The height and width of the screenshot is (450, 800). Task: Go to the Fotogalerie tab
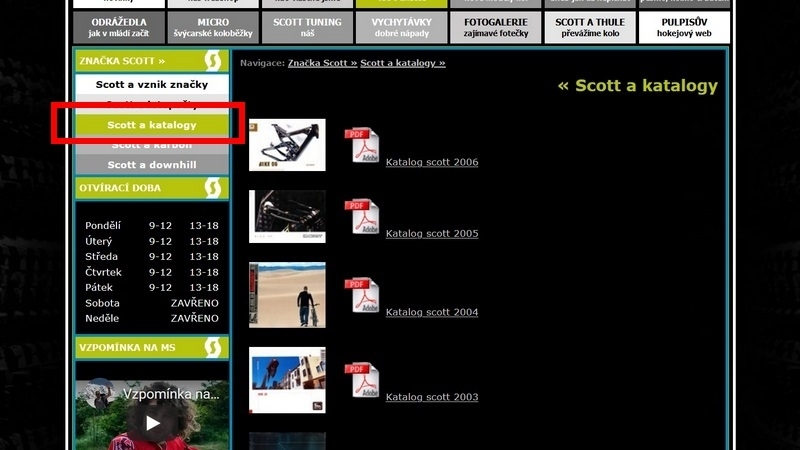tap(496, 28)
